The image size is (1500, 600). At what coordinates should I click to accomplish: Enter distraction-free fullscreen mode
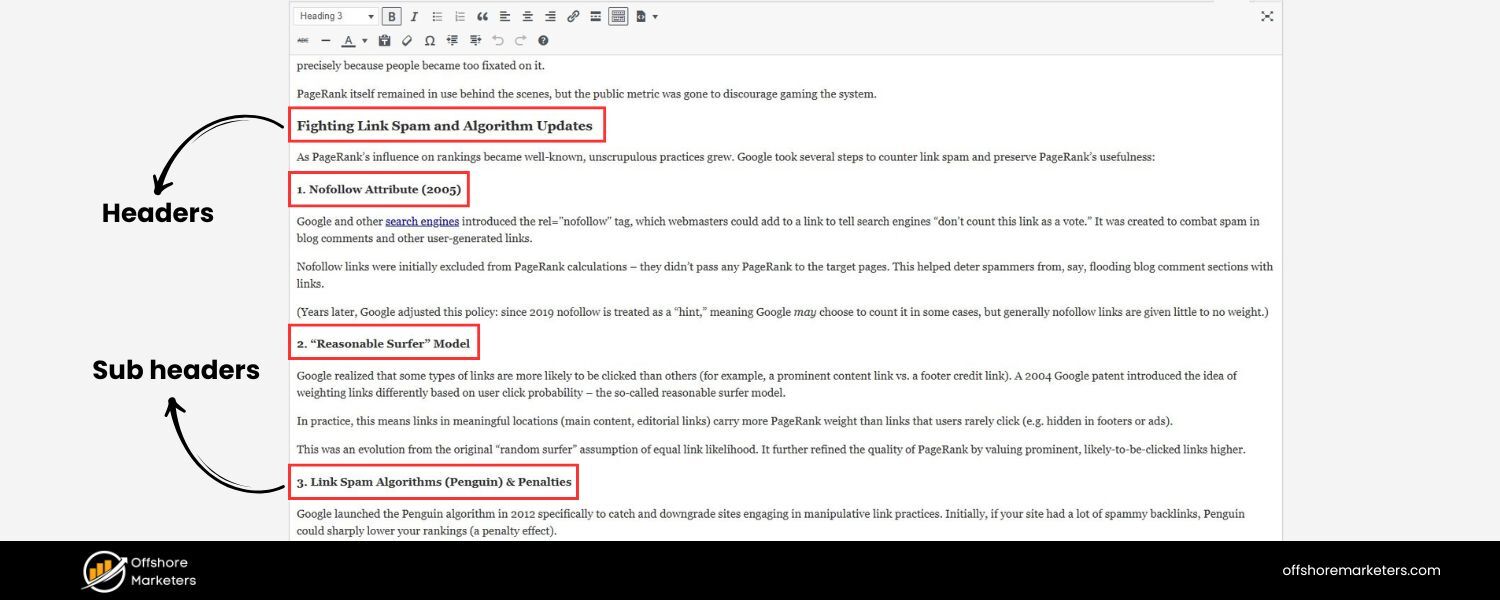click(x=1267, y=16)
